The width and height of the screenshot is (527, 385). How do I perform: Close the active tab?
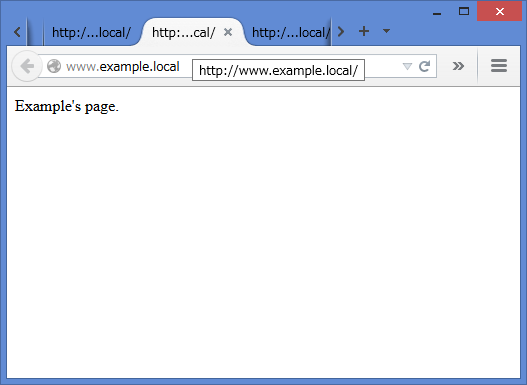click(x=228, y=32)
